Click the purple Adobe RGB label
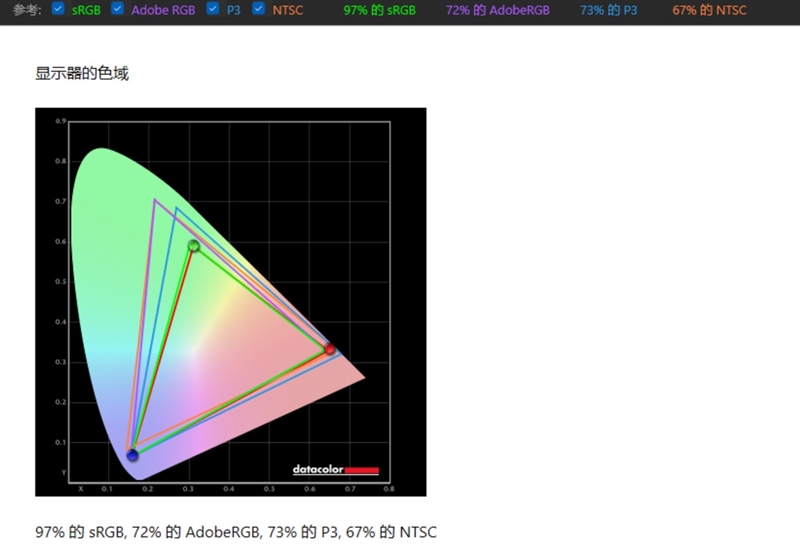This screenshot has height=554, width=800. click(163, 10)
